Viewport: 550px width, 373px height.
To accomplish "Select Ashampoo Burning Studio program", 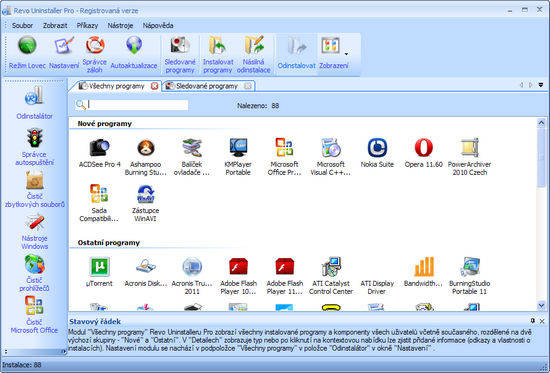I will [x=146, y=157].
